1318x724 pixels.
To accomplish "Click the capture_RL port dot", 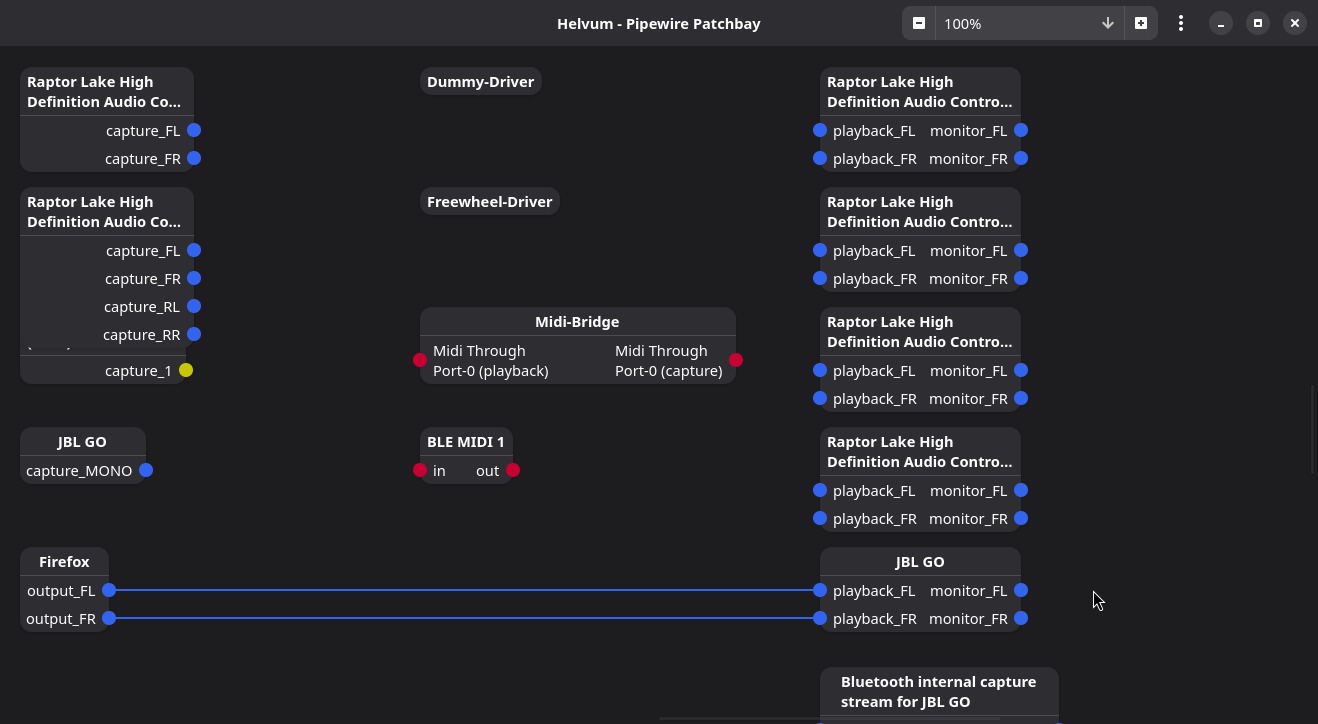I will (x=194, y=306).
